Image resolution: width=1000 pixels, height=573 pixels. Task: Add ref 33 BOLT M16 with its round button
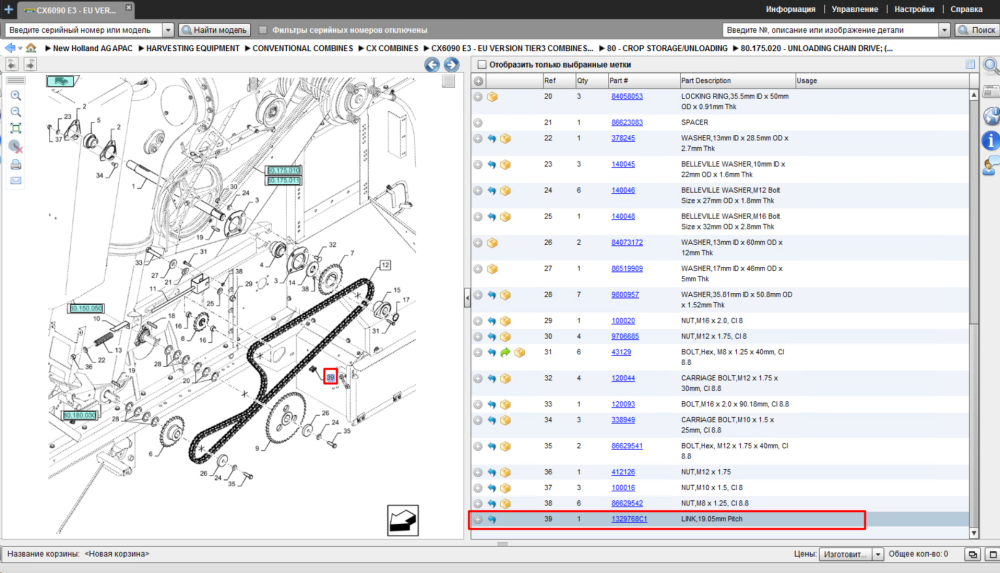point(478,405)
